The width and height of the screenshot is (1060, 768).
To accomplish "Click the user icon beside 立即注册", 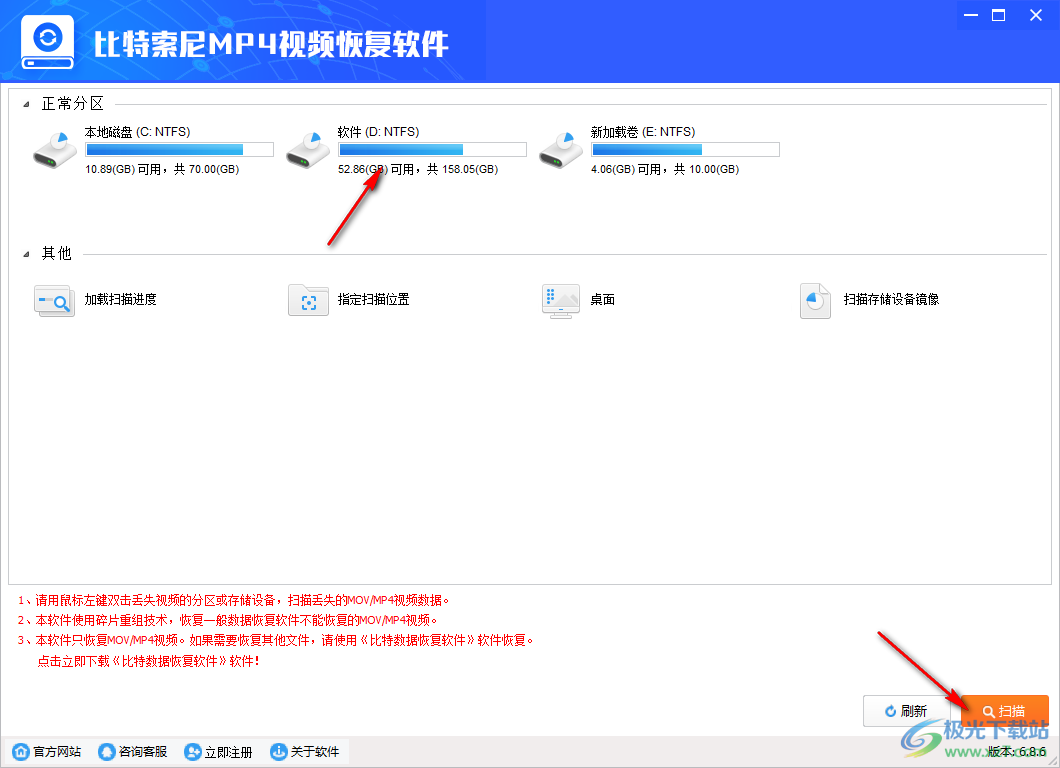I will tap(193, 752).
